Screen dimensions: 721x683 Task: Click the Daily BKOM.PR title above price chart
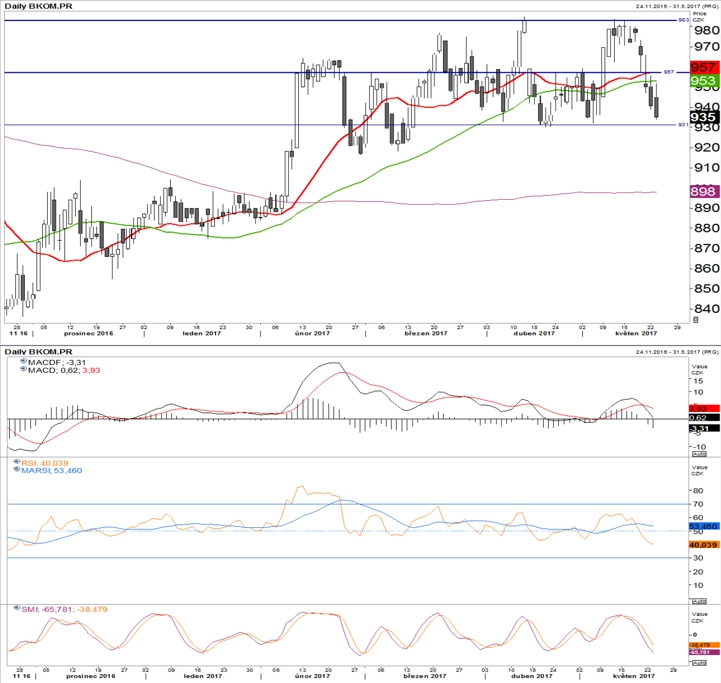click(x=38, y=6)
